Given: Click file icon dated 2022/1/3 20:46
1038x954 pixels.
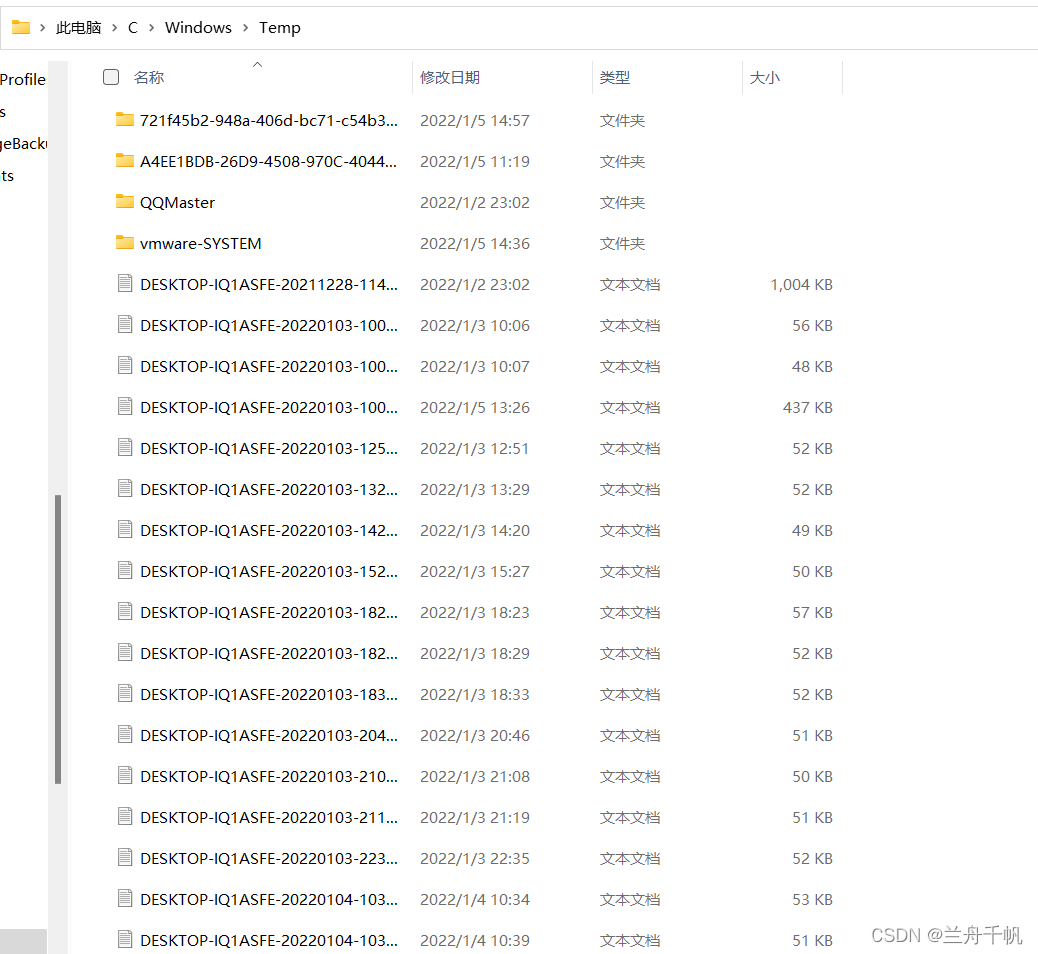Looking at the screenshot, I should [x=125, y=736].
